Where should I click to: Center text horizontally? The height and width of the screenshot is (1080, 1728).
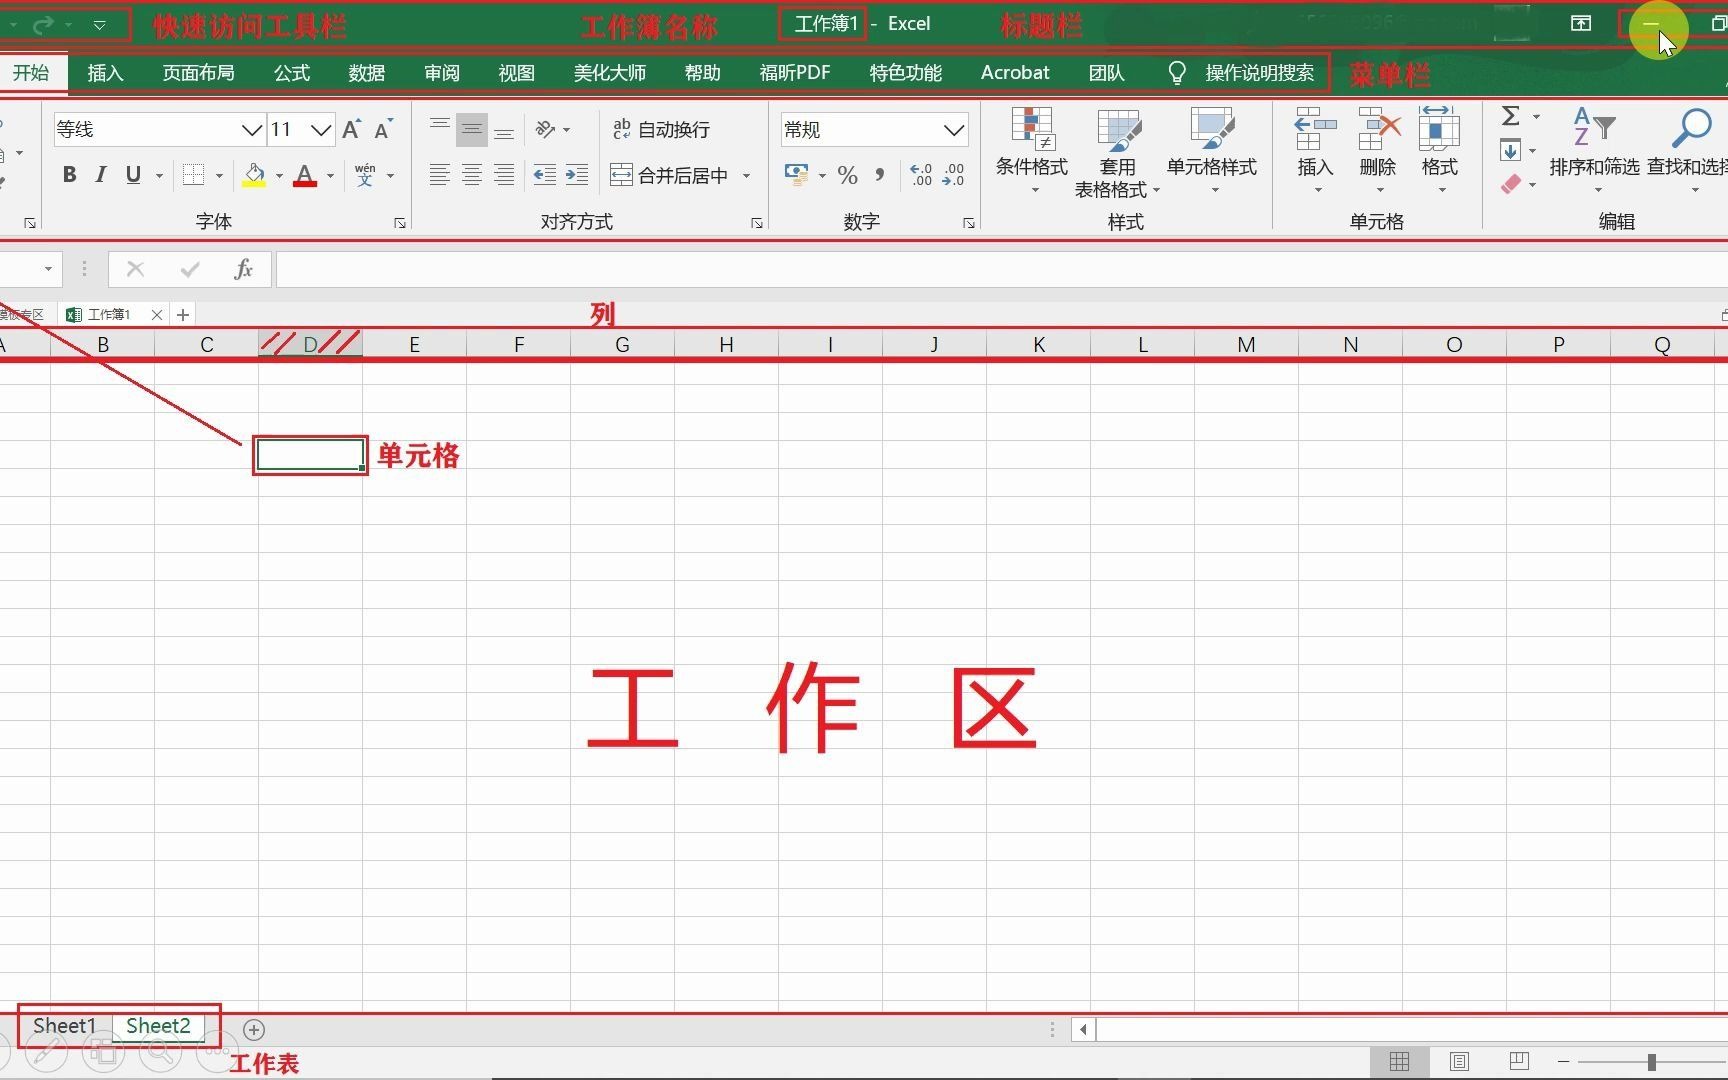pos(471,175)
